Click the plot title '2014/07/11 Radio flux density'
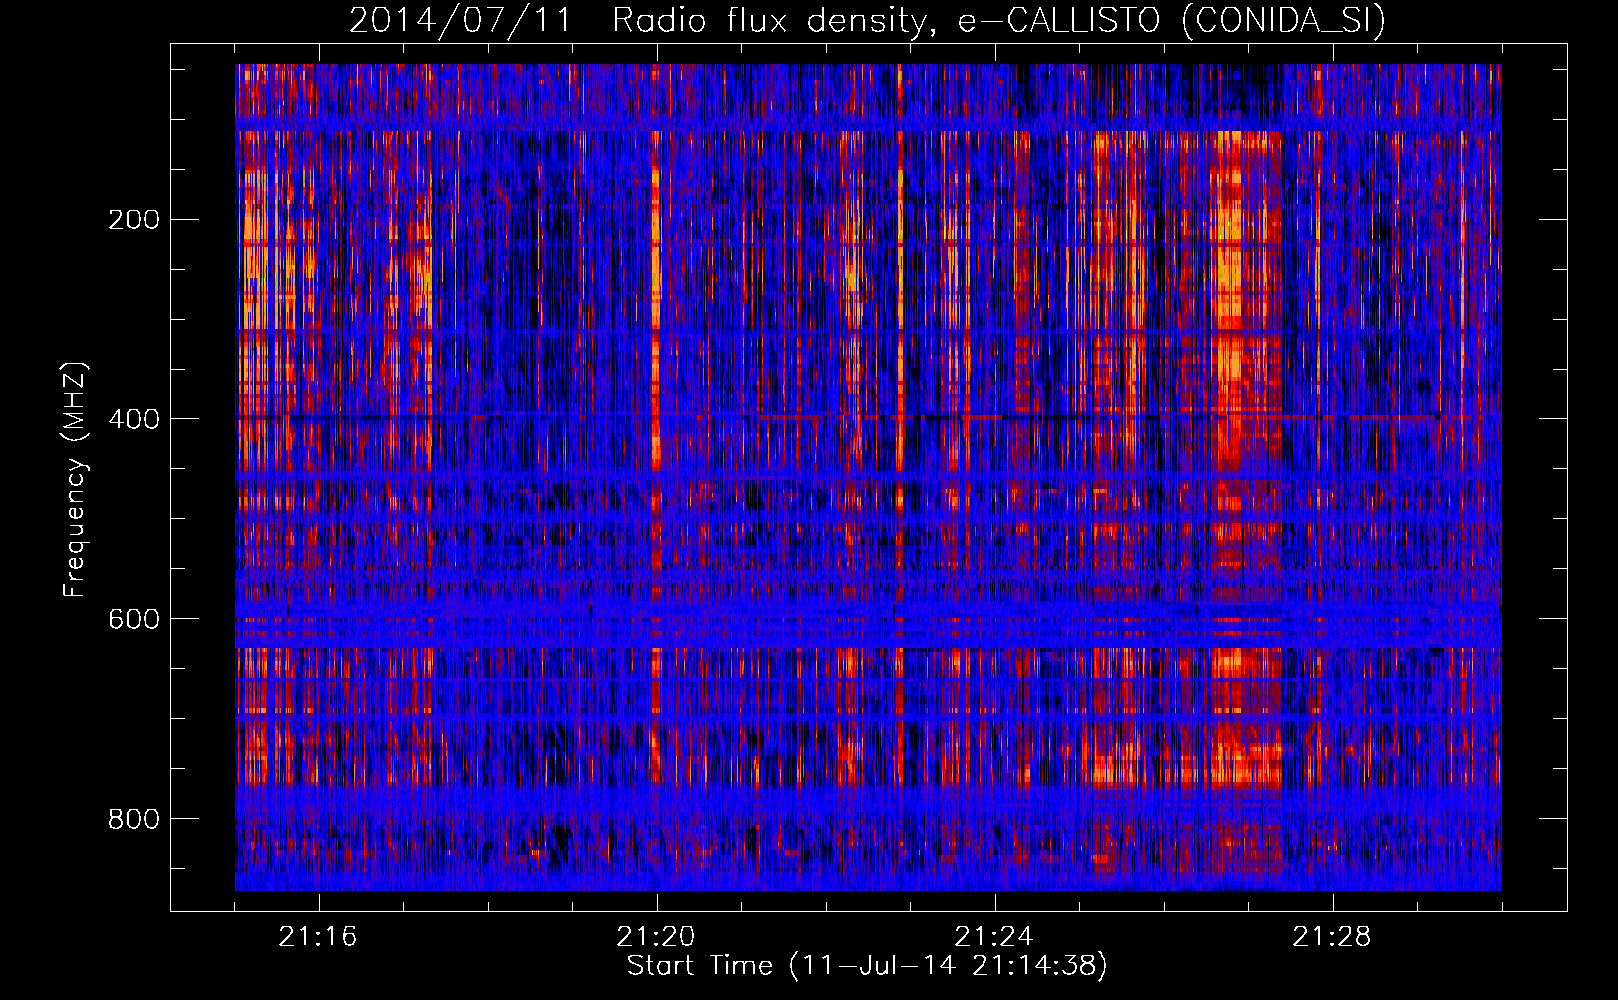Screen dimensions: 1618x1000 click(x=867, y=20)
